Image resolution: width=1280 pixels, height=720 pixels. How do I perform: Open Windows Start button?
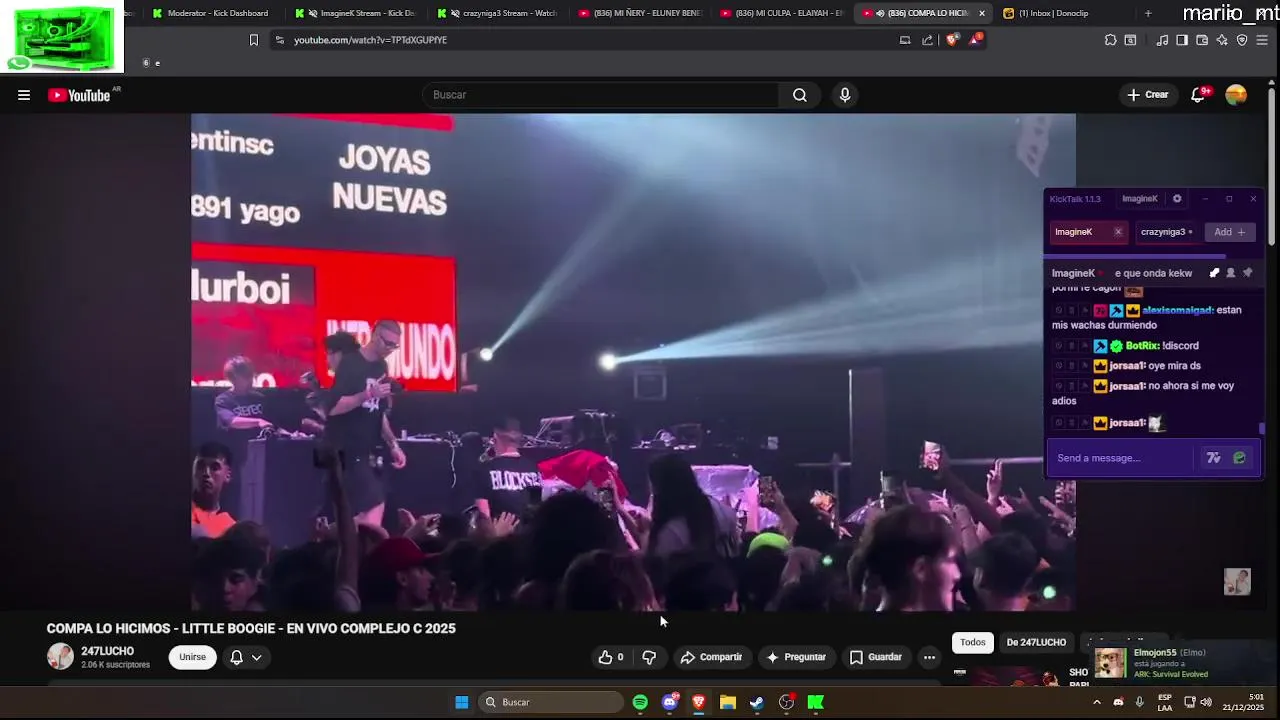pyautogui.click(x=461, y=702)
